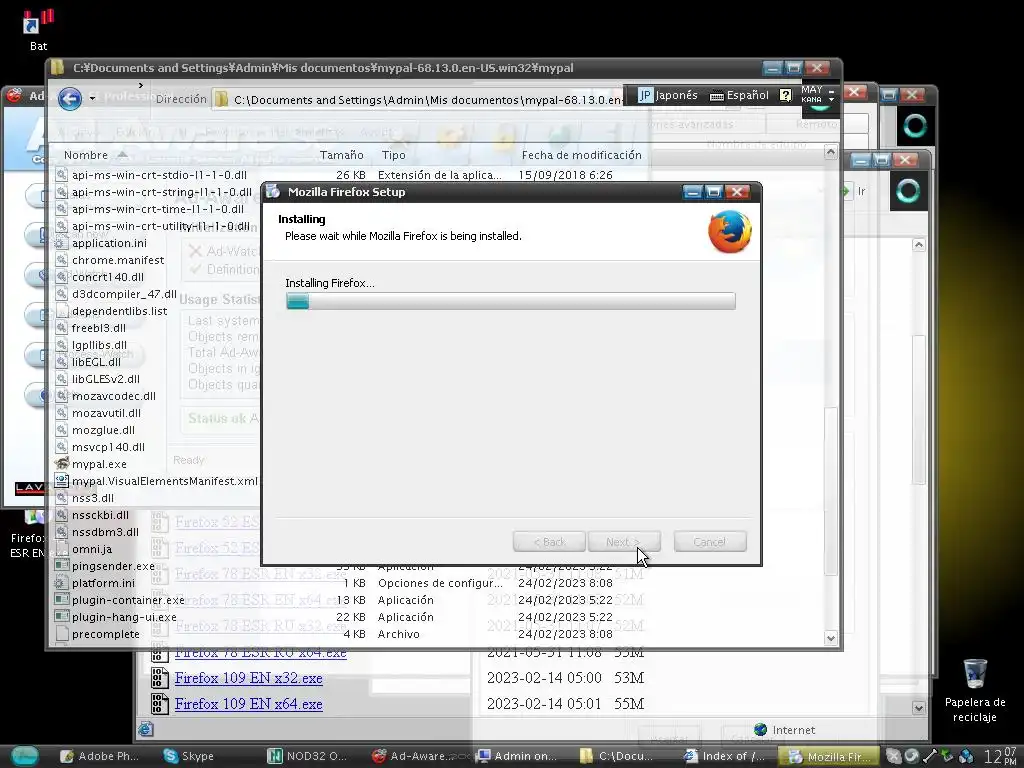
Task: Click the Back button in Firefox Setup
Action: point(549,541)
